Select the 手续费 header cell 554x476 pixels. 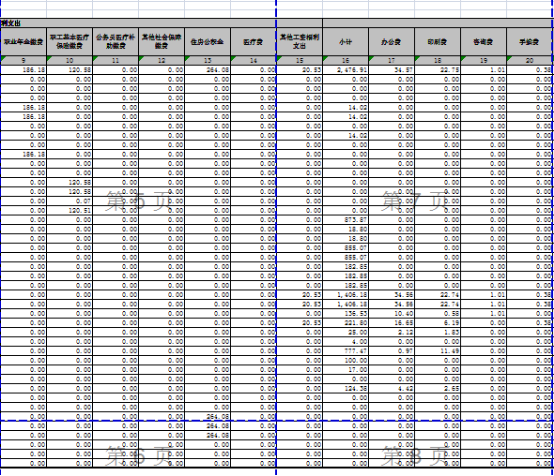point(529,42)
